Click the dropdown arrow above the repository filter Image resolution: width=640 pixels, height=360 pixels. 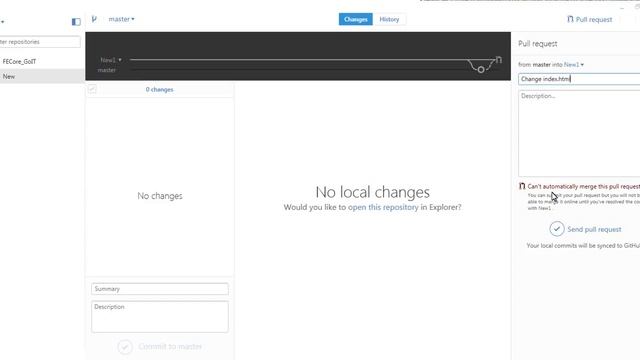pos(2,22)
